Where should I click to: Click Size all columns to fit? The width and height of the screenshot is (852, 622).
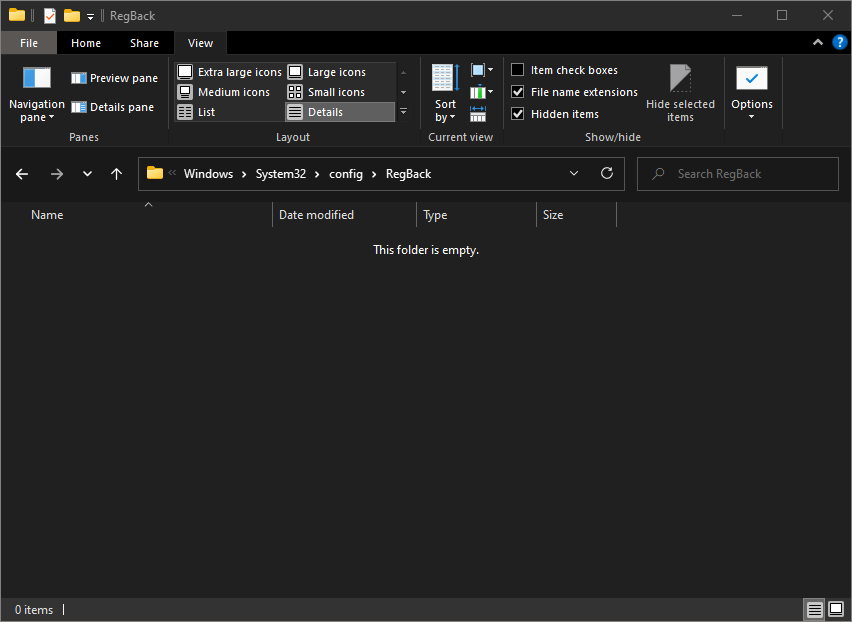coord(478,114)
